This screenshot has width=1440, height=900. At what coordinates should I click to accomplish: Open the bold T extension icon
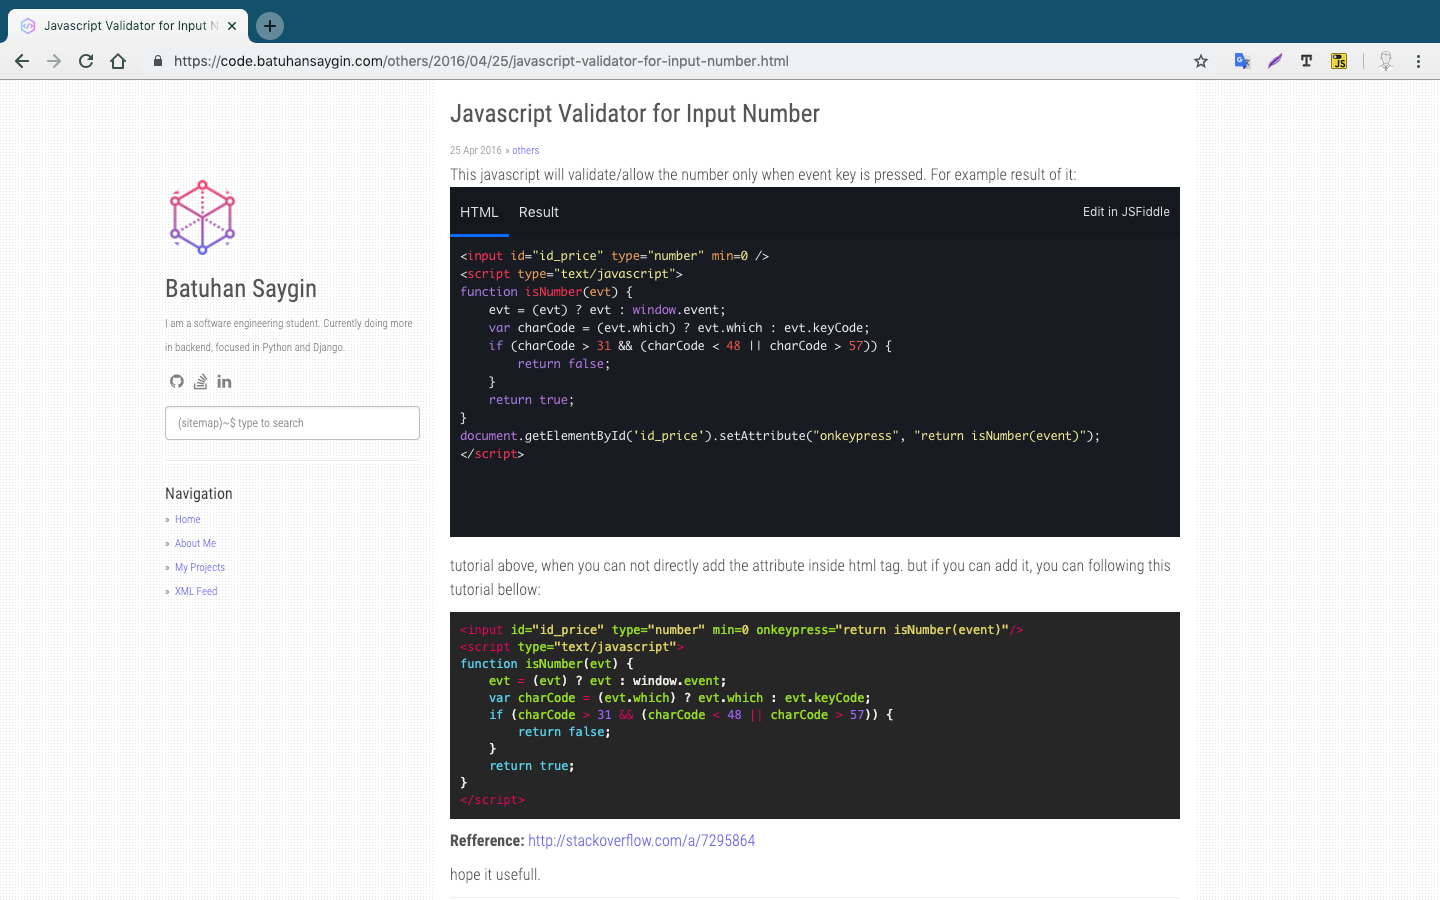click(1306, 61)
